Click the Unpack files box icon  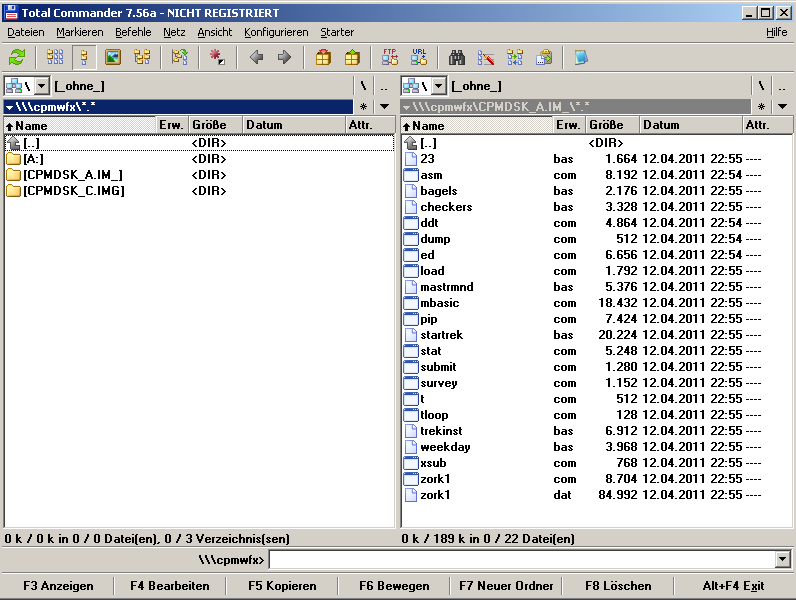352,57
